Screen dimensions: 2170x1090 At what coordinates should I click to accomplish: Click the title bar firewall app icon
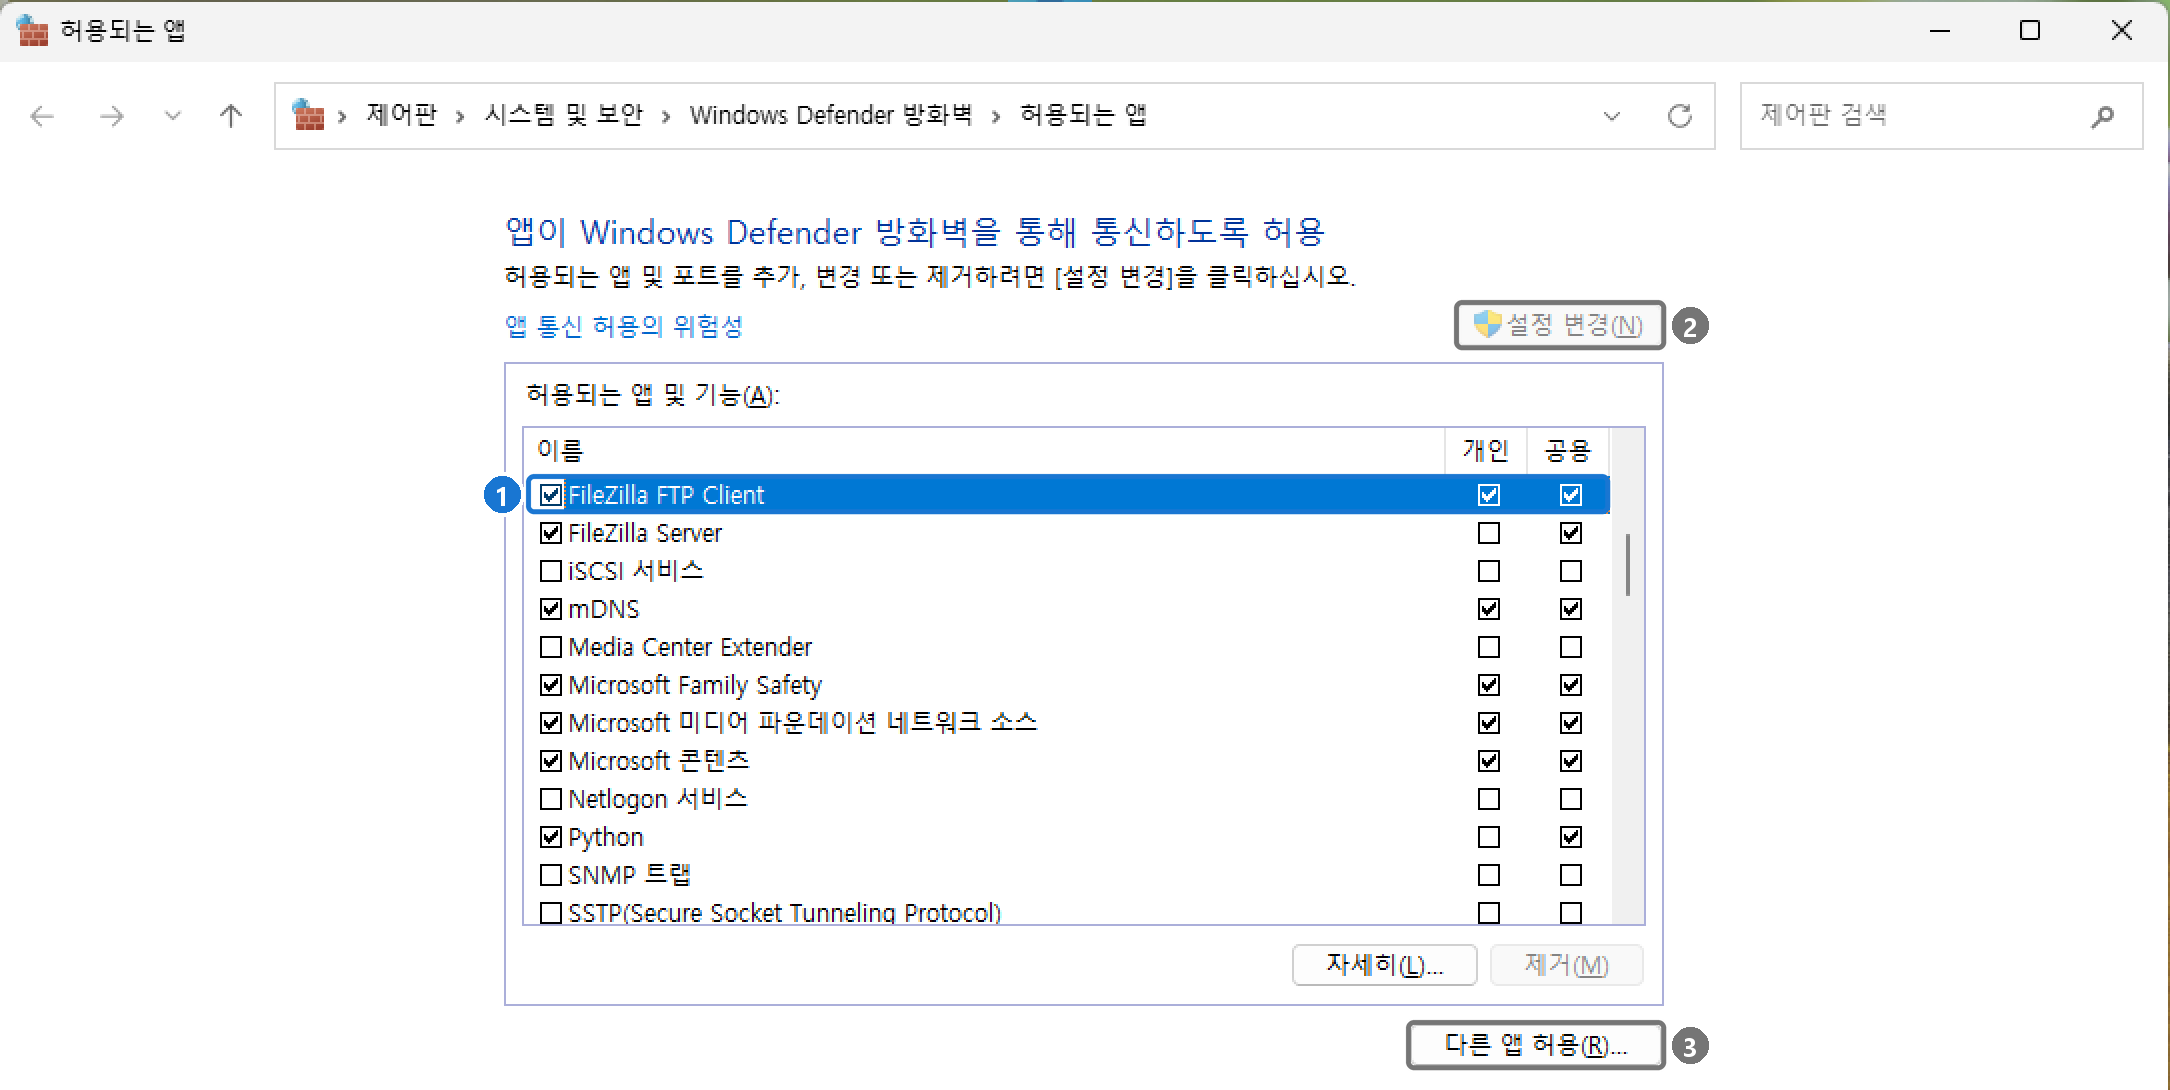[33, 30]
